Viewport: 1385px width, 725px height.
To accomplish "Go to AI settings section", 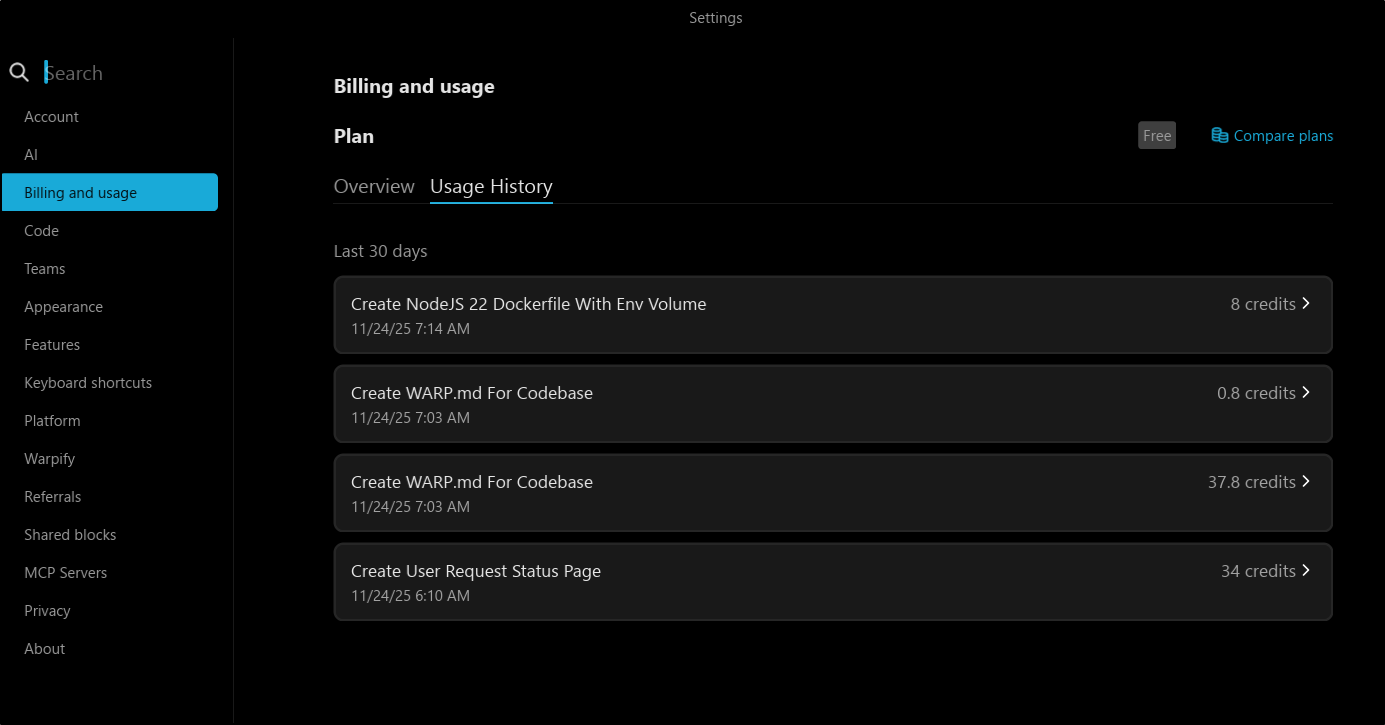I will pos(31,155).
